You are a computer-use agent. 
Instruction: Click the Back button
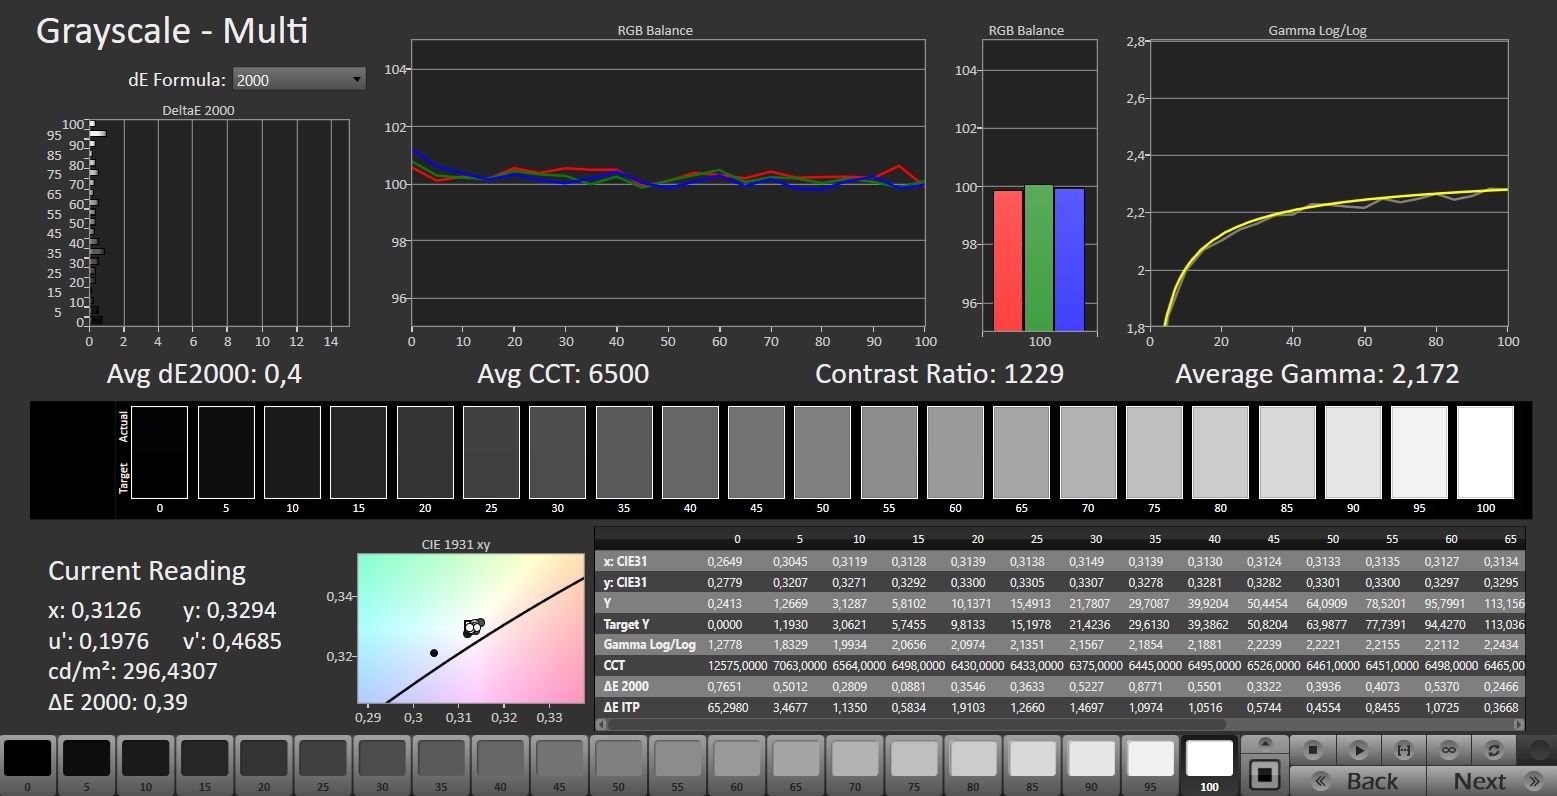click(1356, 781)
